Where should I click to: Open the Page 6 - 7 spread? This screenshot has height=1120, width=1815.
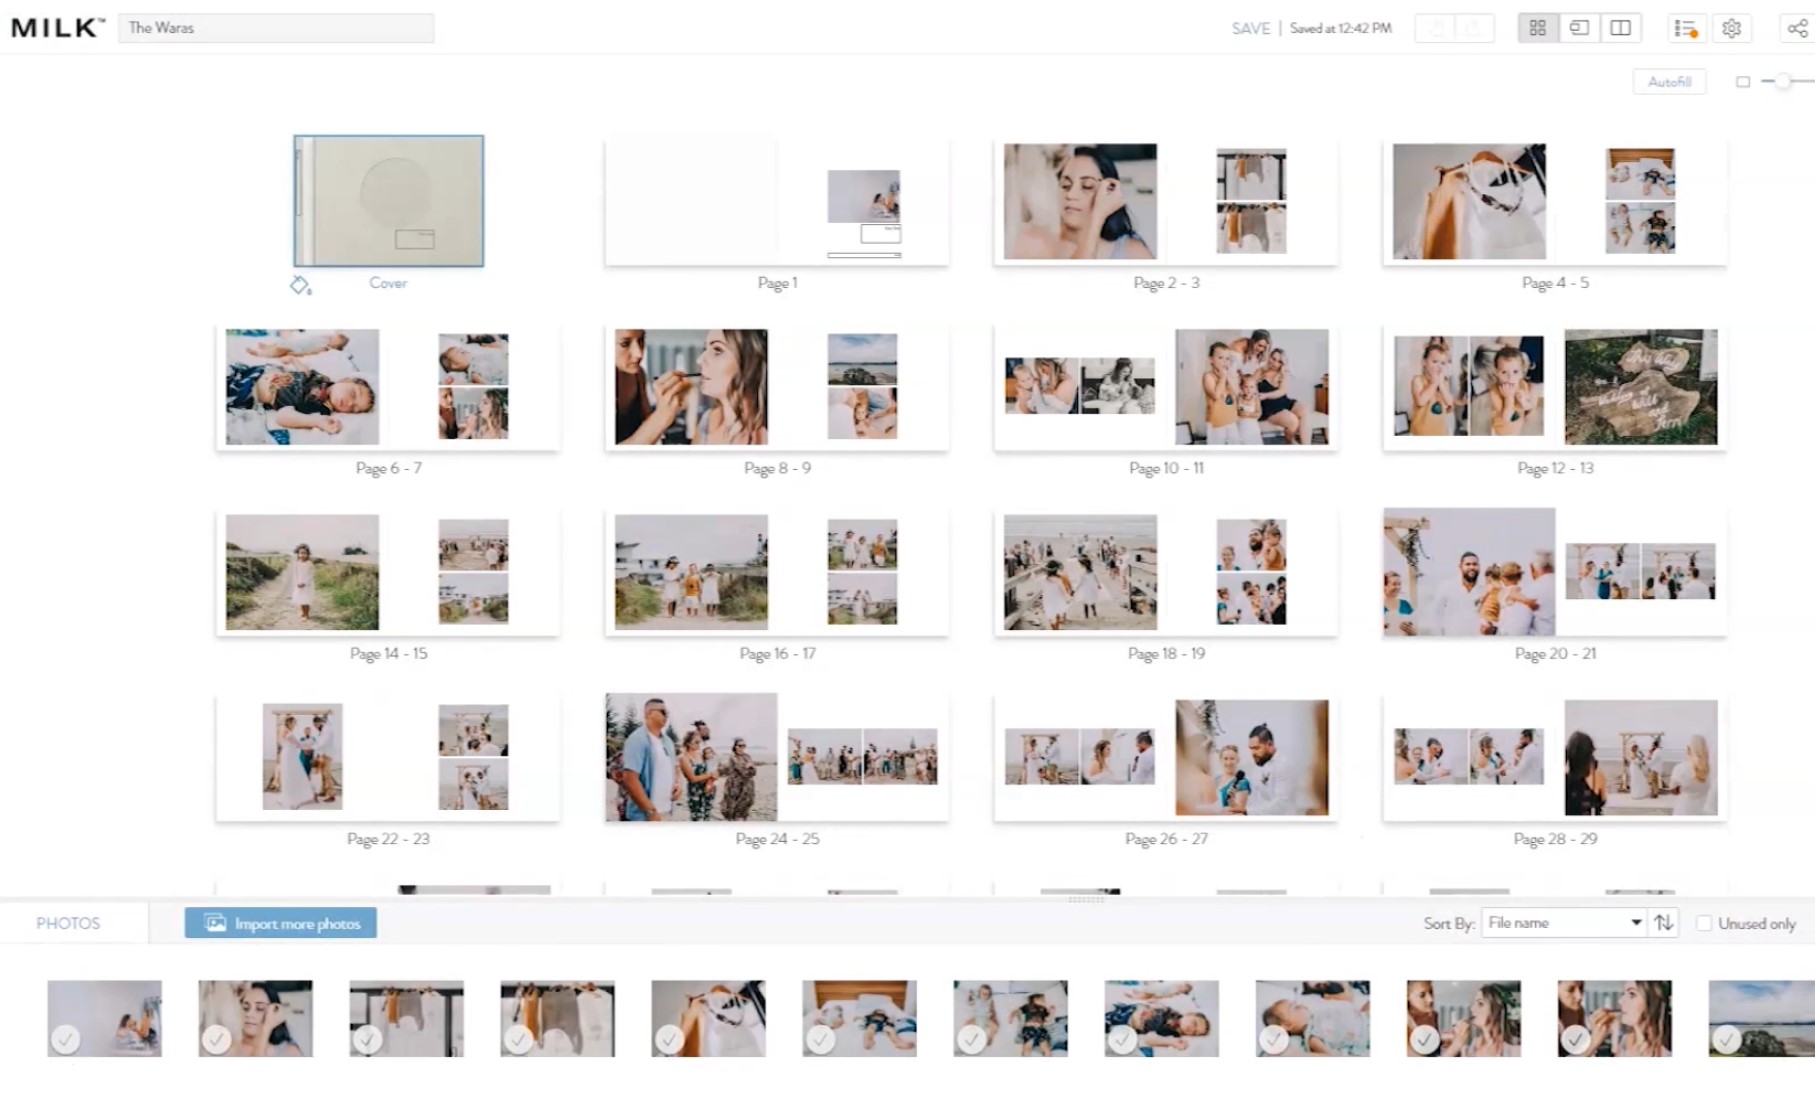pyautogui.click(x=388, y=387)
